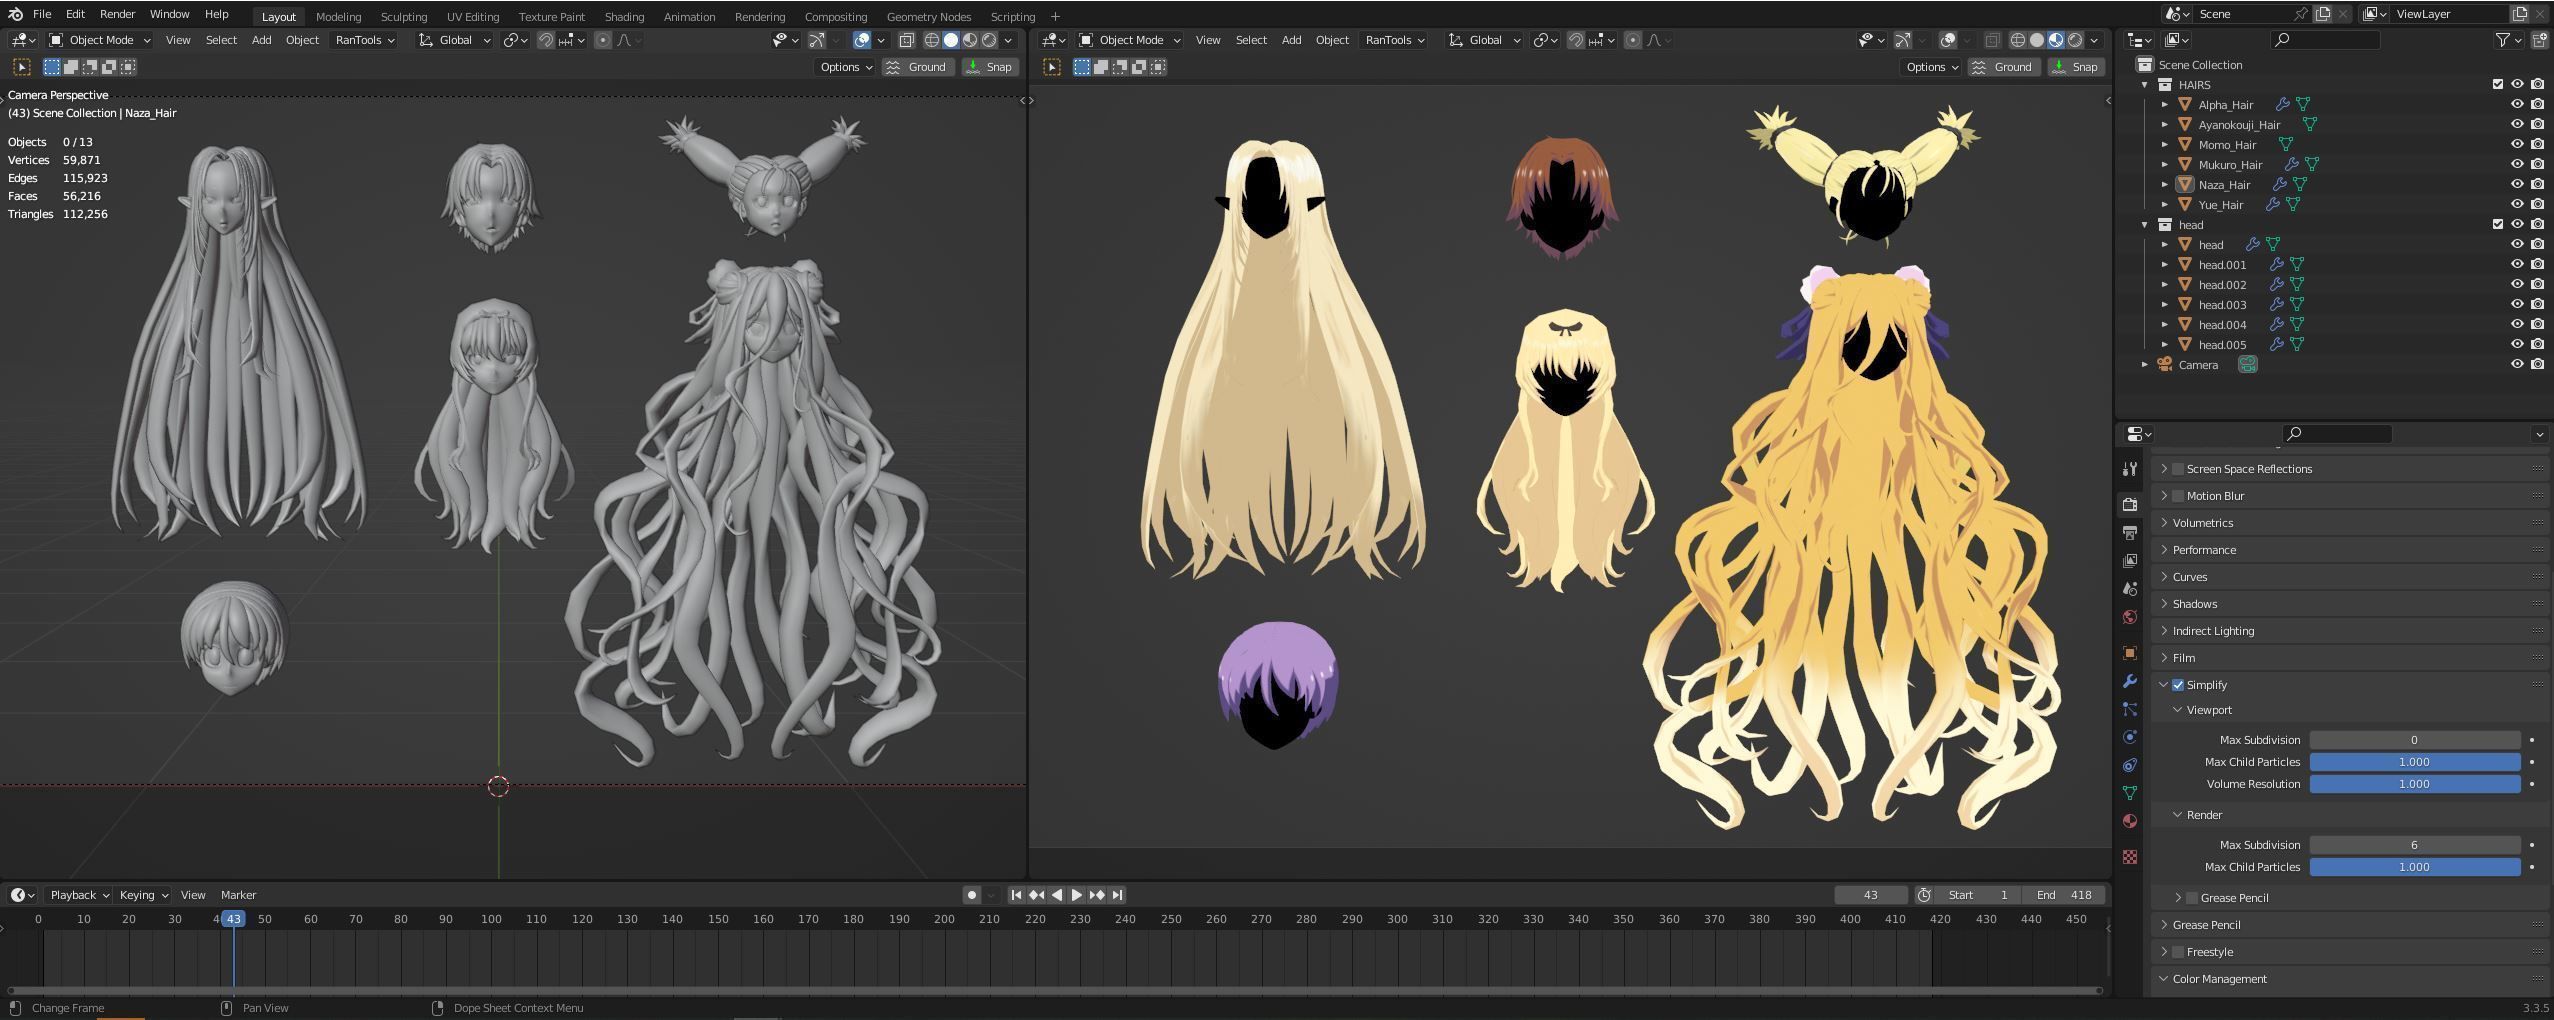The width and height of the screenshot is (2554, 1020).
Task: Expand the Shadows panel
Action: coord(2194,604)
